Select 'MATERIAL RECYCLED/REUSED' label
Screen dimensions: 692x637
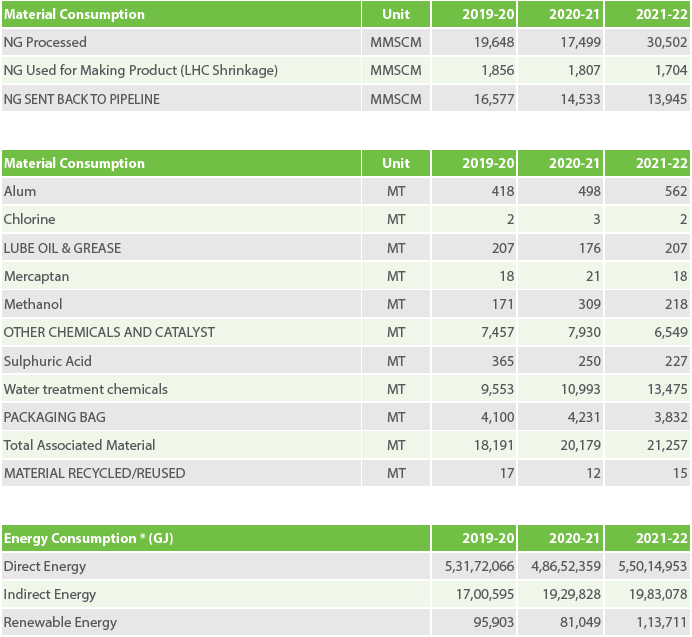94,473
